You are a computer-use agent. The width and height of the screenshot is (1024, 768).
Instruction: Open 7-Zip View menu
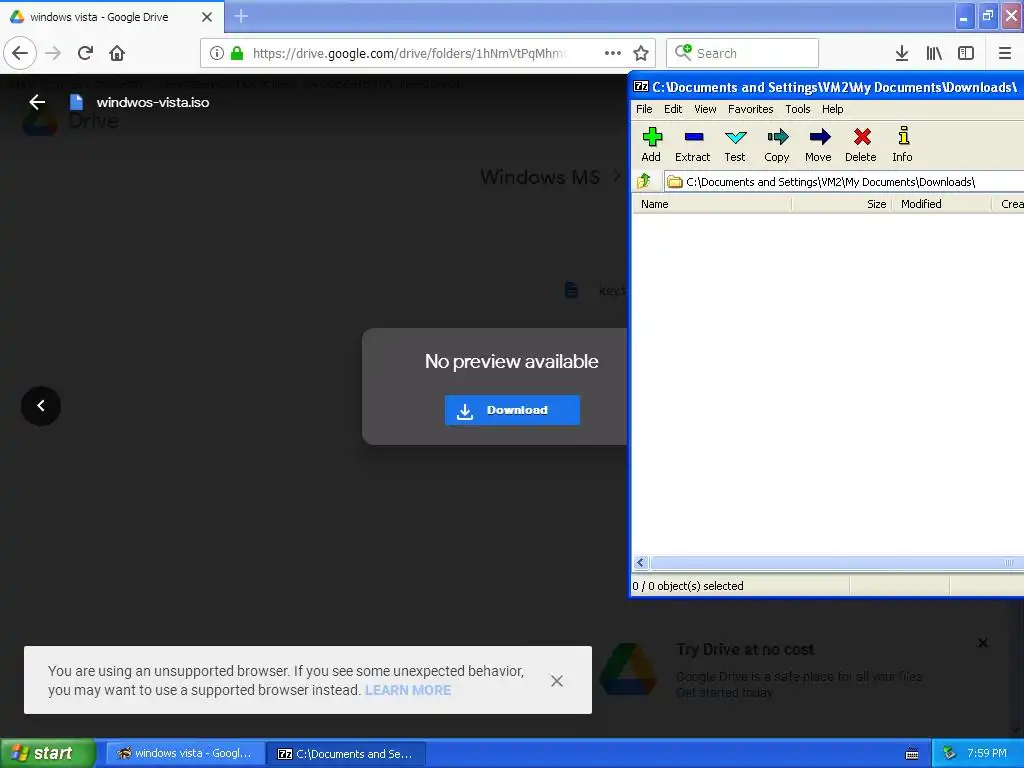(705, 109)
